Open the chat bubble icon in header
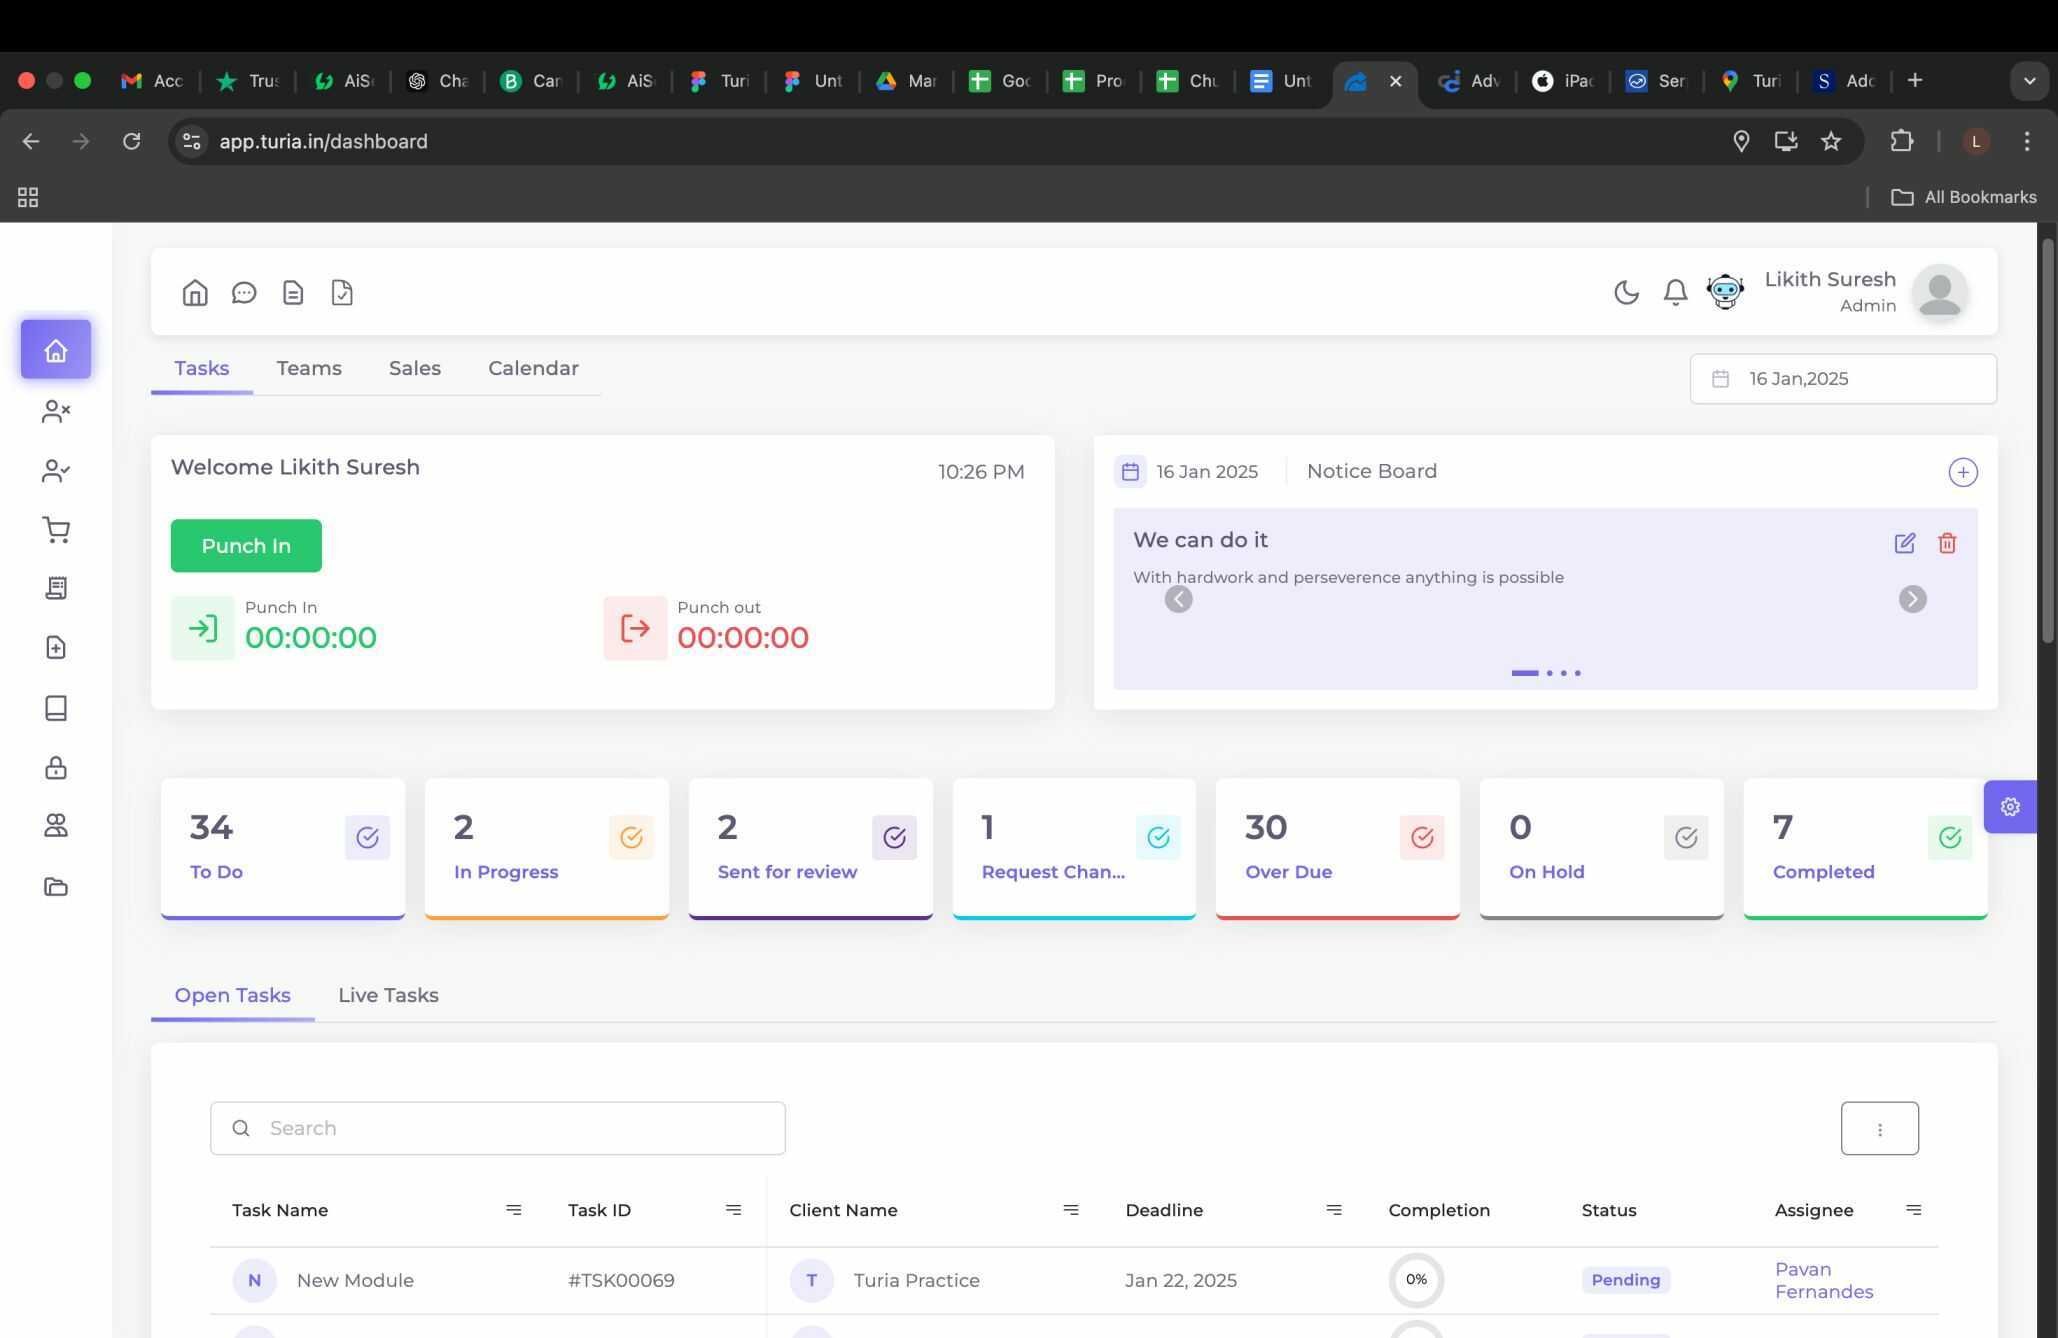 point(244,293)
